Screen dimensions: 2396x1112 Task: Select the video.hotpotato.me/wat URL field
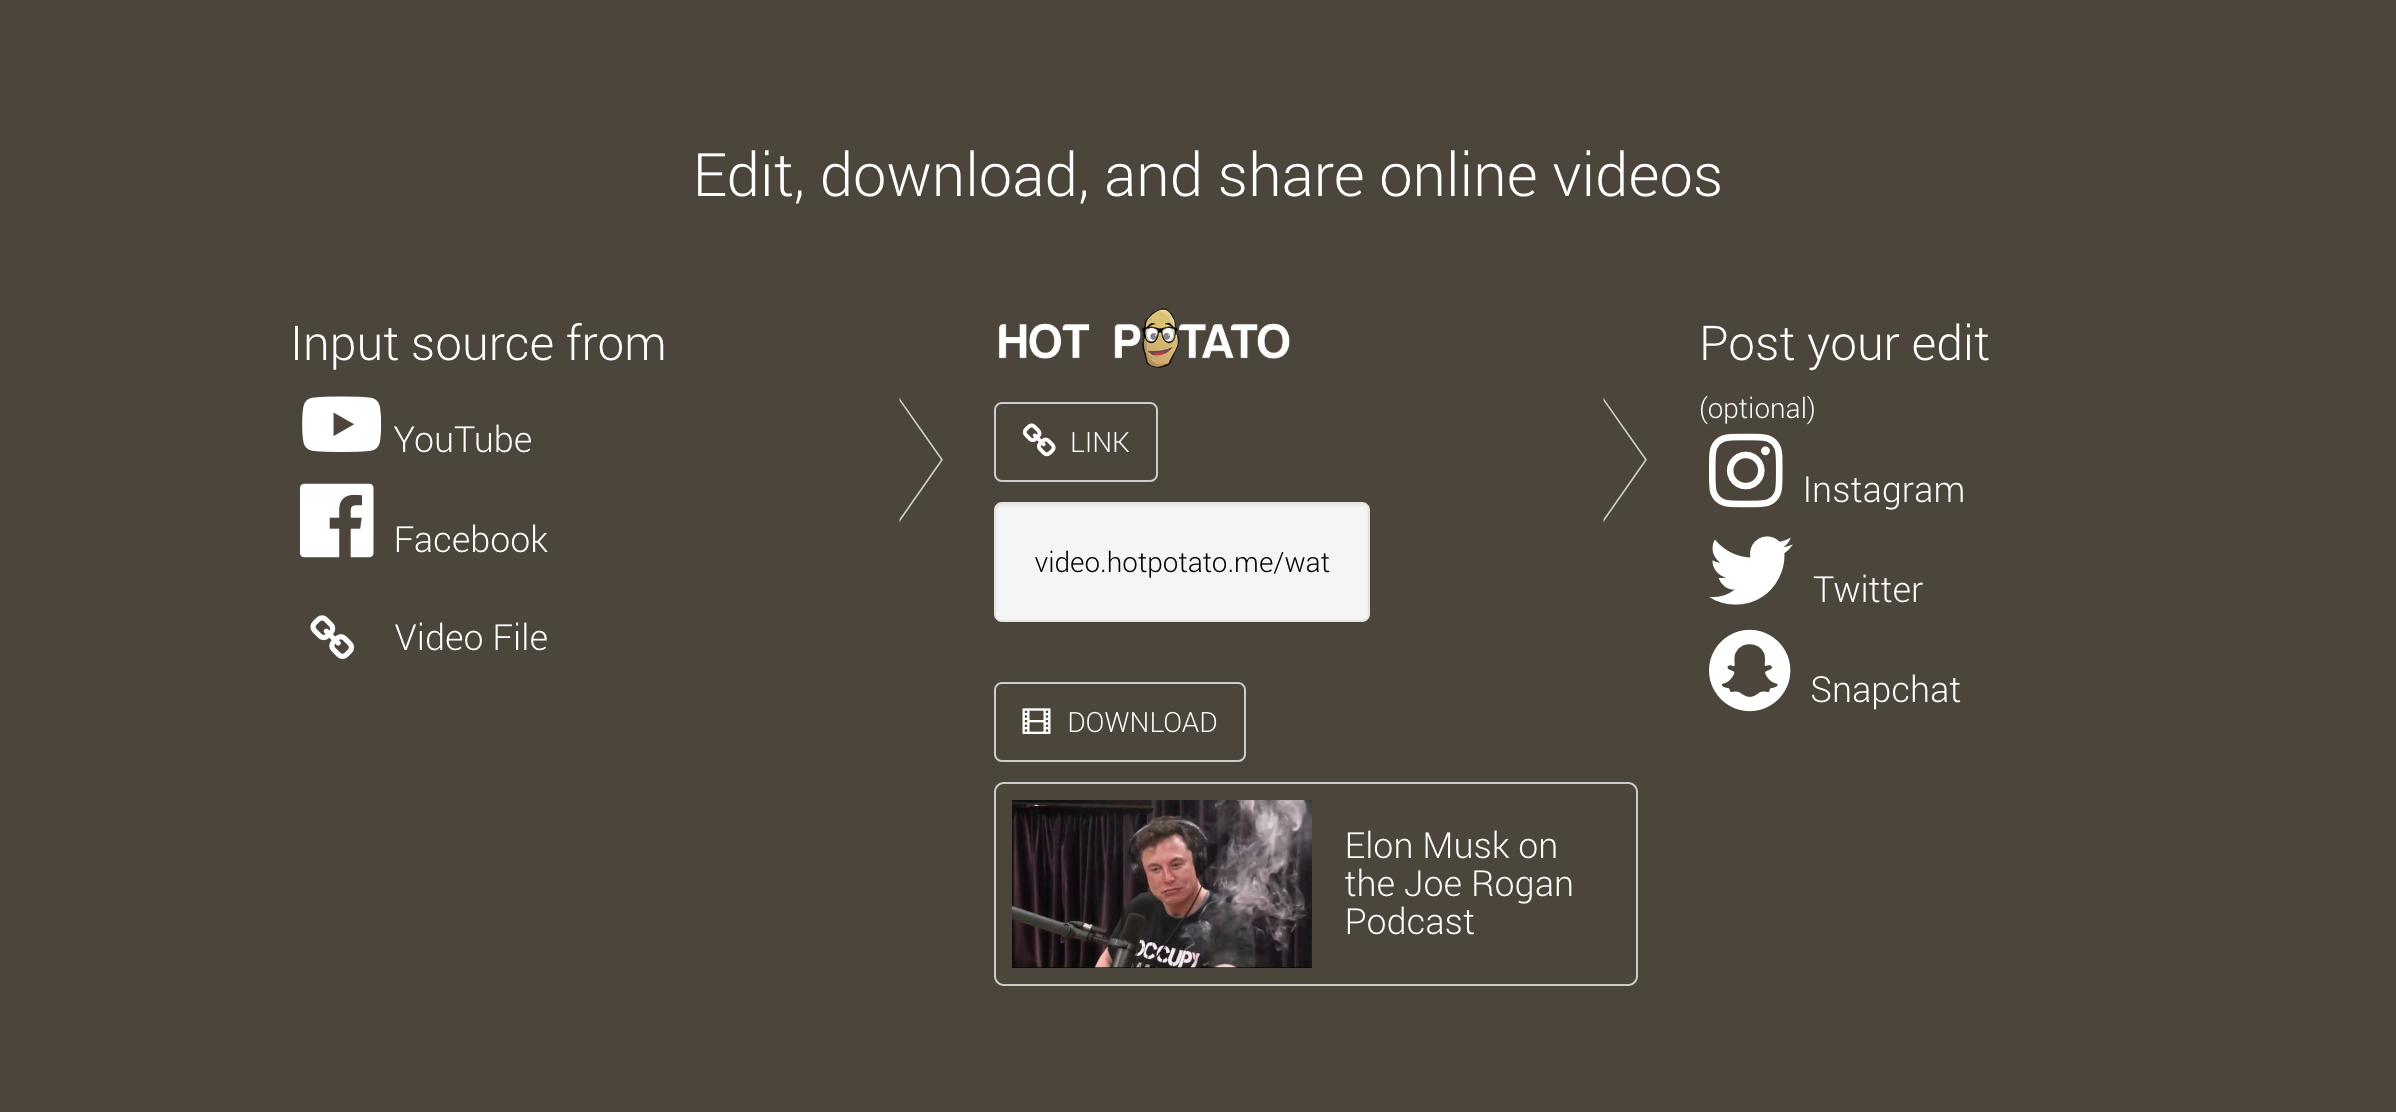tap(1182, 562)
